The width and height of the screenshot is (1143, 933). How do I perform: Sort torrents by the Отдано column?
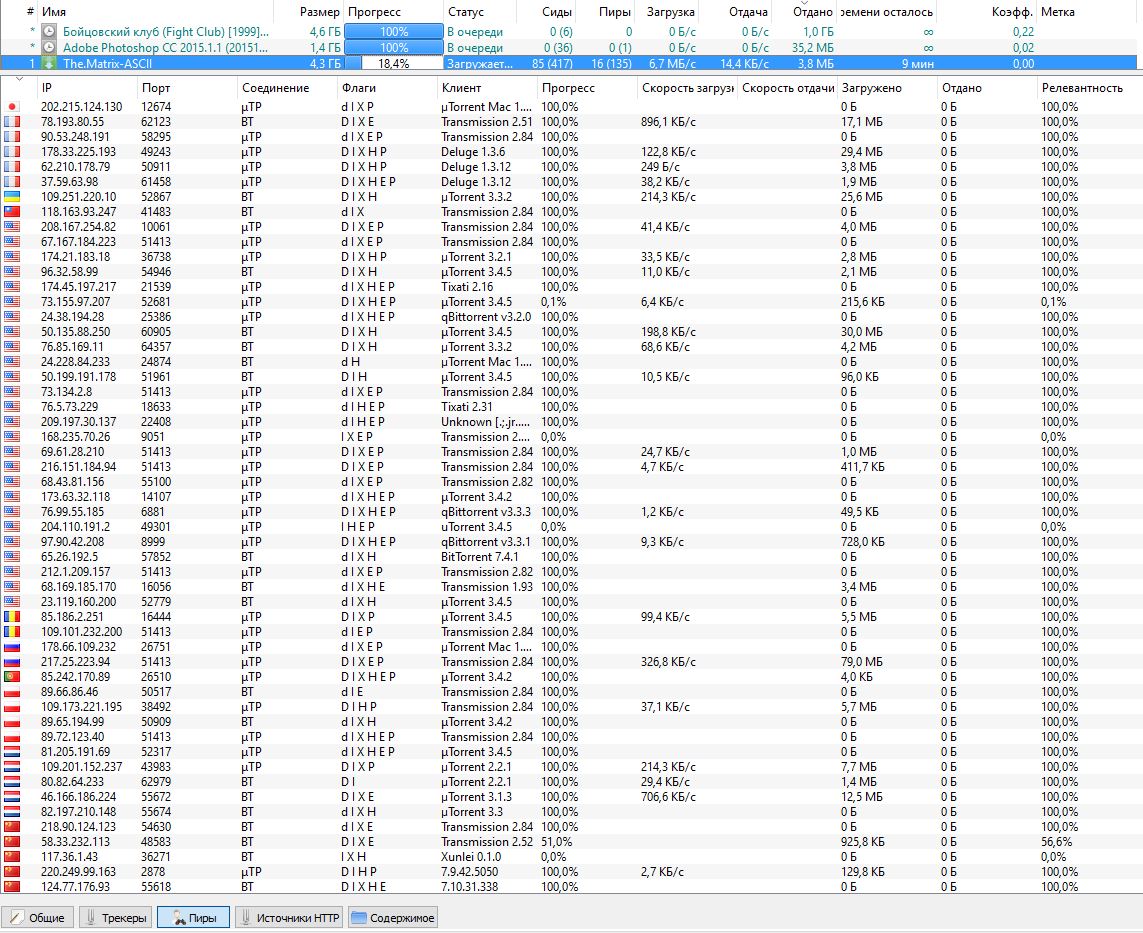click(804, 12)
